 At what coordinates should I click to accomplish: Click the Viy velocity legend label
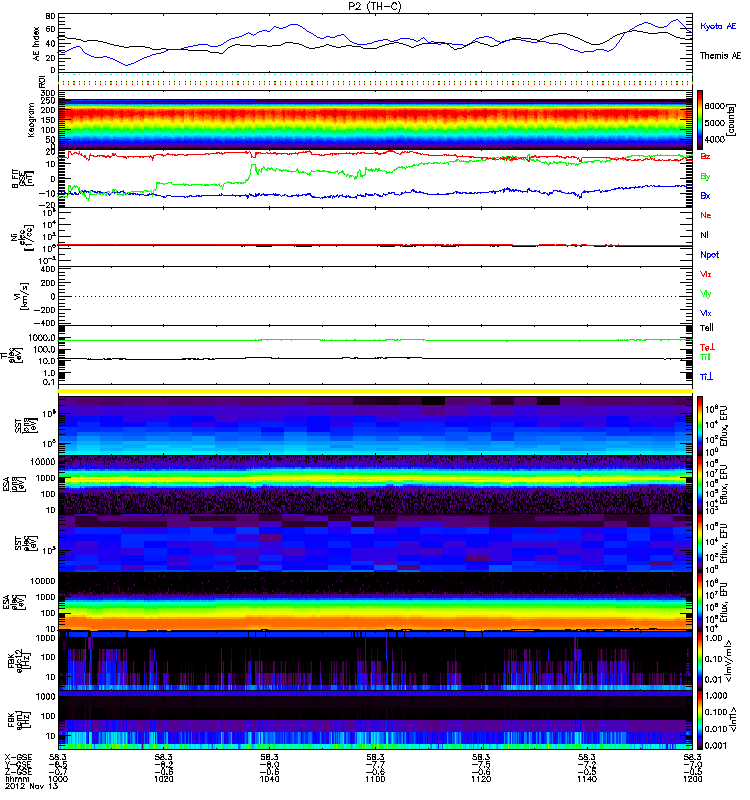tap(707, 294)
